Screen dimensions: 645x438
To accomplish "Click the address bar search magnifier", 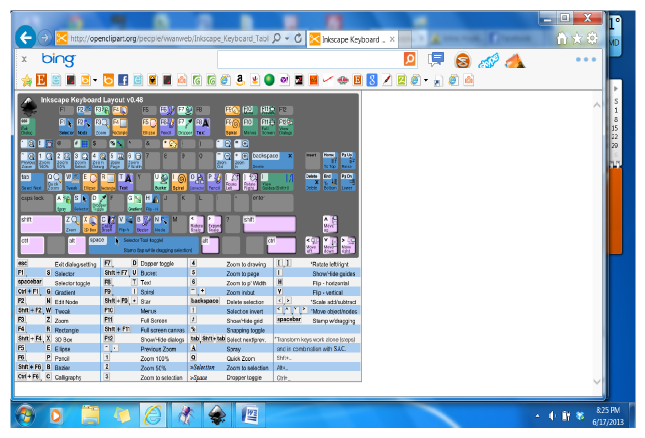I will [x=277, y=38].
